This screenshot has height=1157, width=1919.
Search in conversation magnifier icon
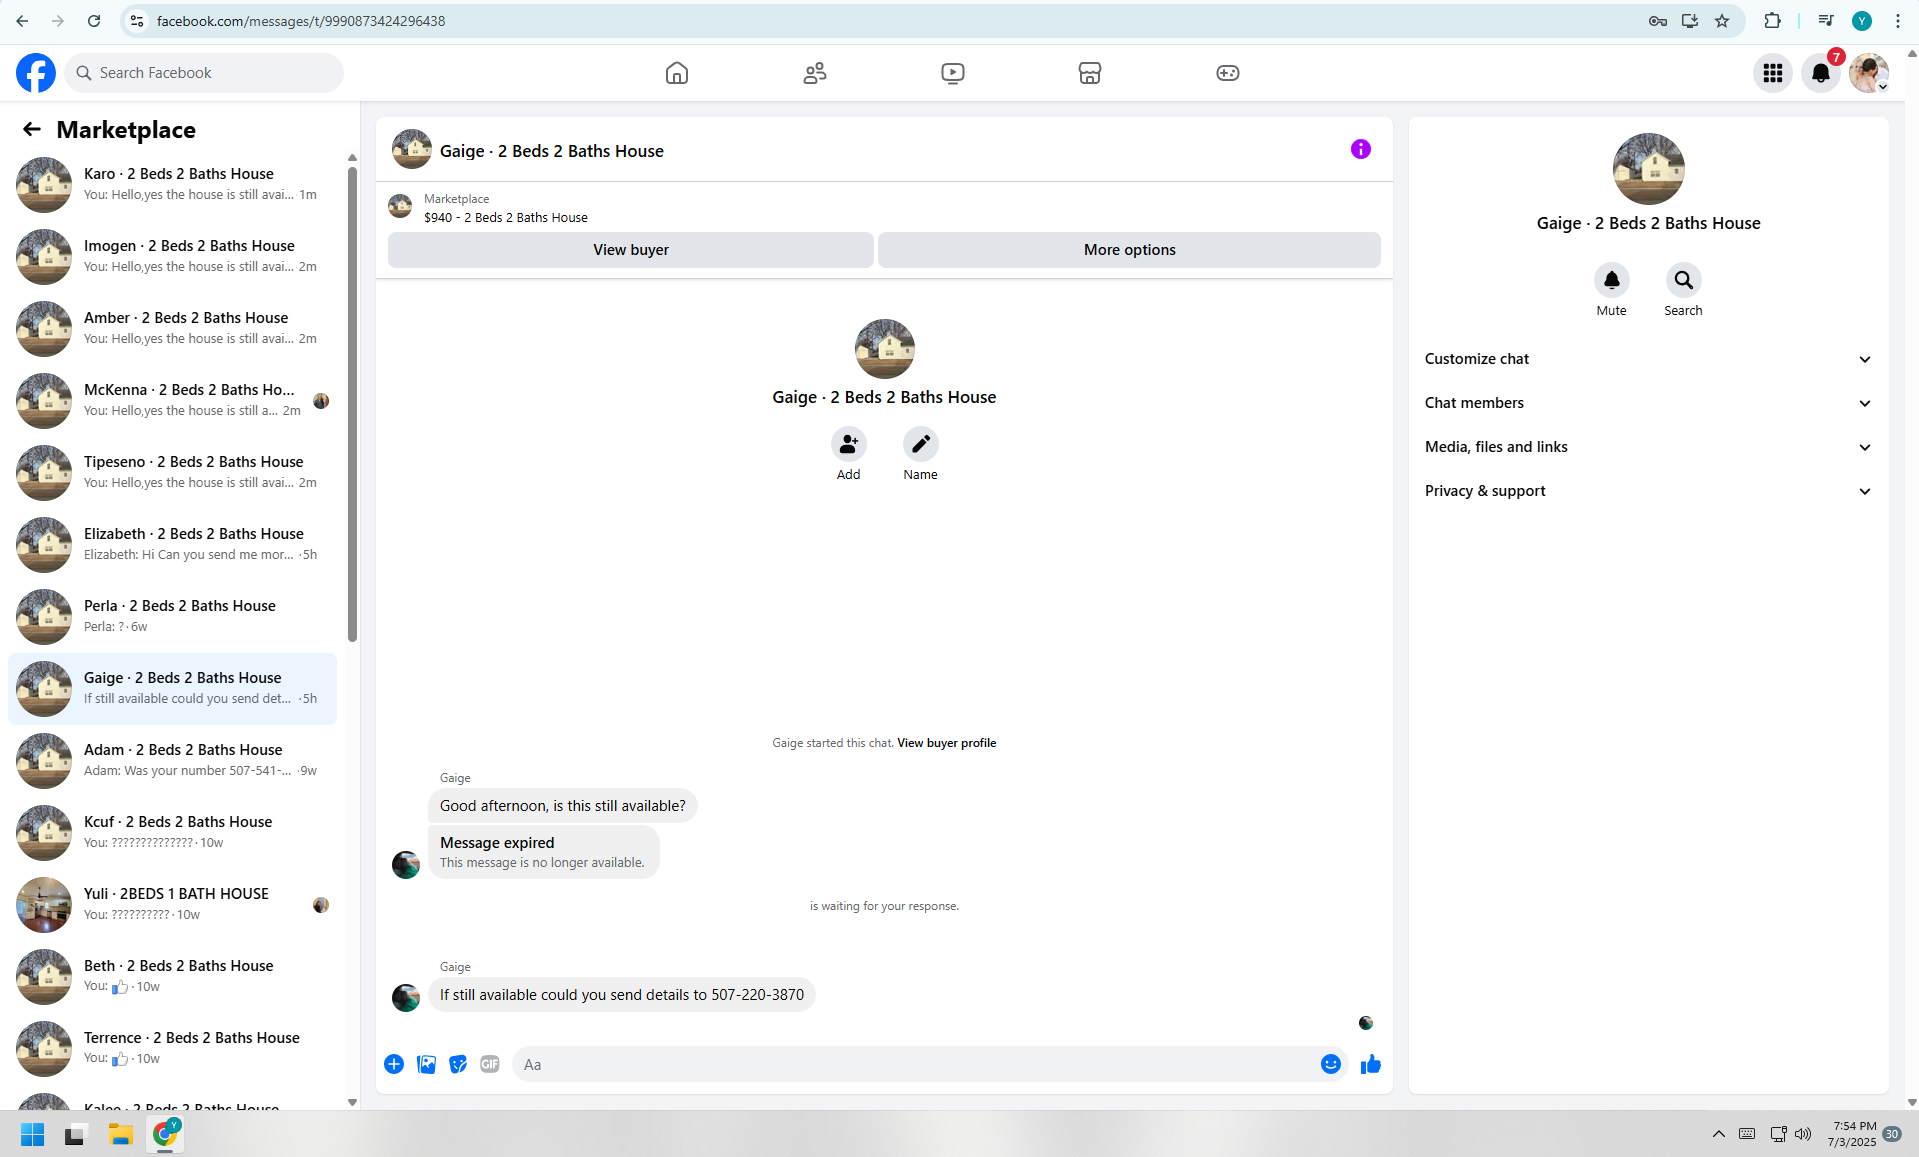[1684, 280]
